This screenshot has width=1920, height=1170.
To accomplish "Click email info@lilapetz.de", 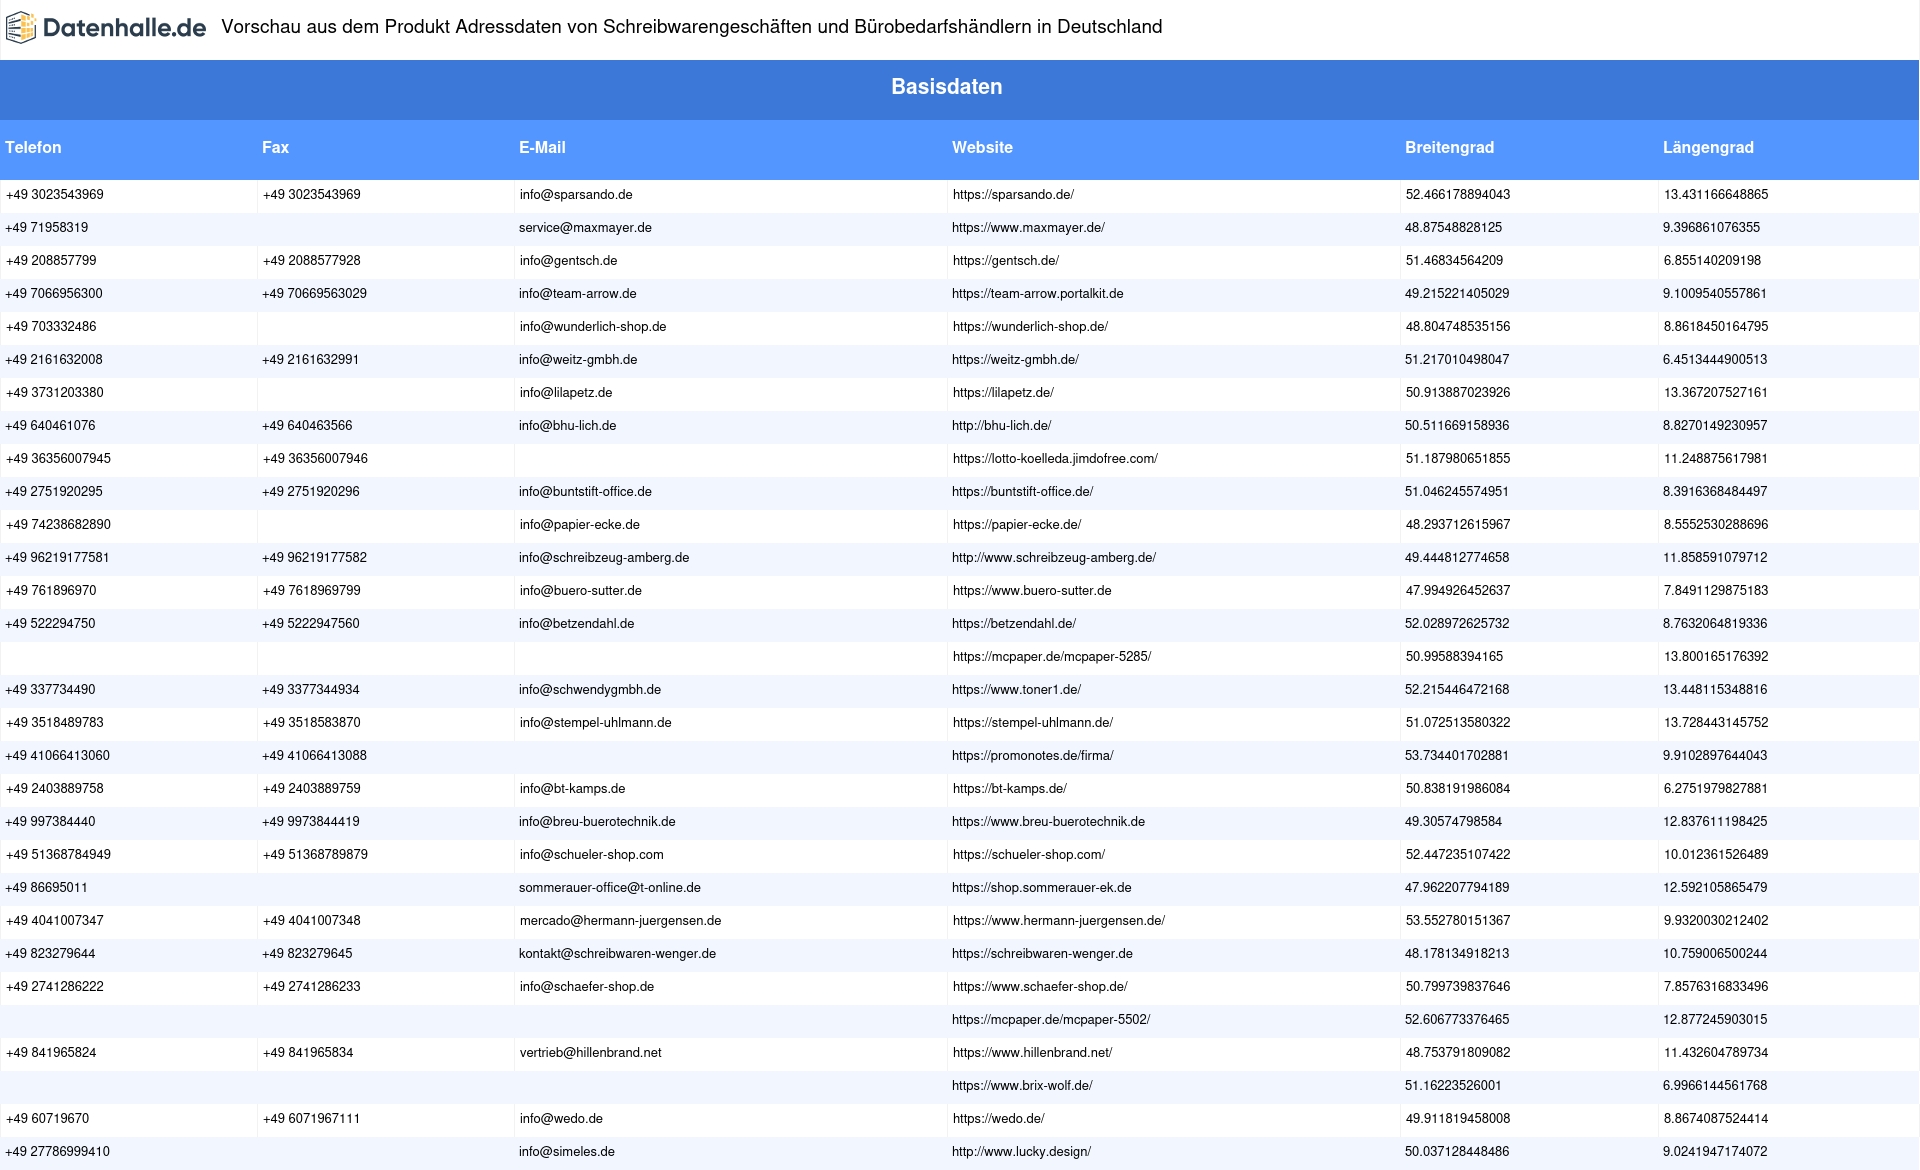I will [x=566, y=393].
